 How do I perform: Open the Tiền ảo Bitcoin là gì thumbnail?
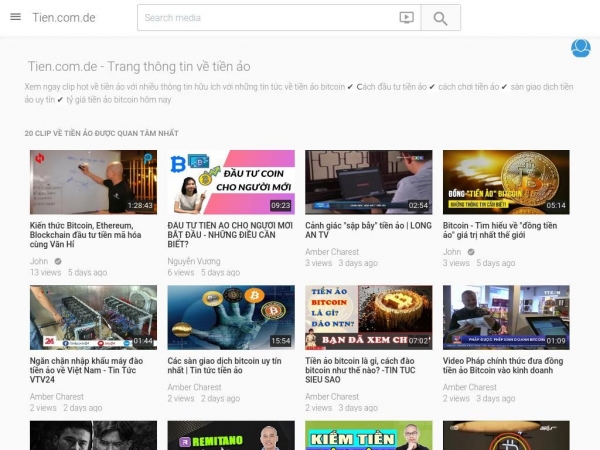[x=368, y=317]
